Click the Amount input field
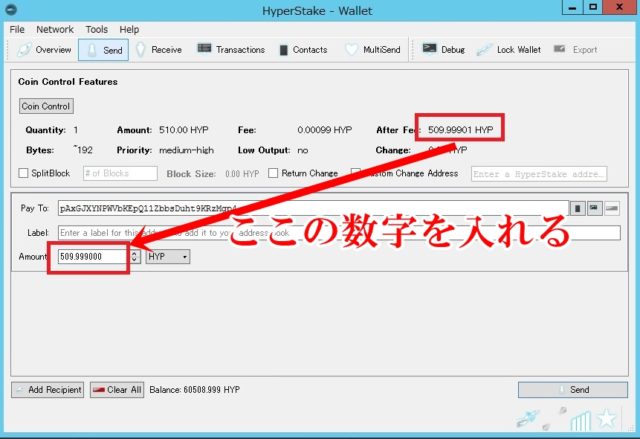 [92, 257]
